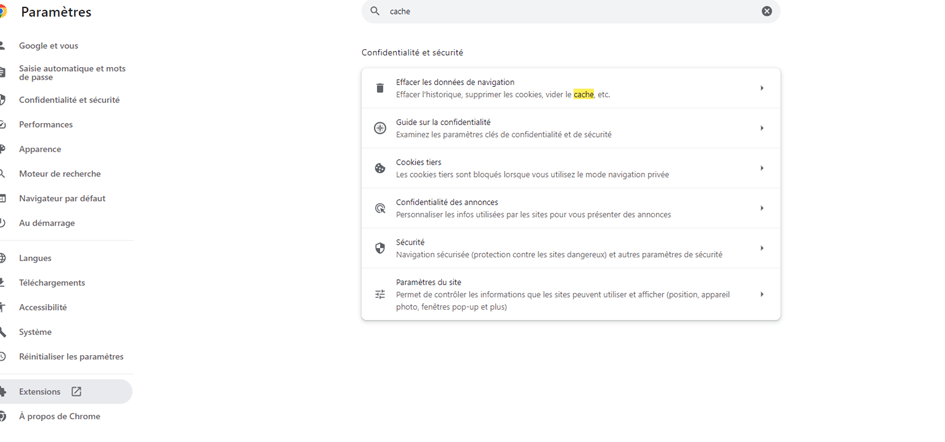Viewport: 945px width, 442px height.
Task: Click the trash icon for Effacer les données
Action: tap(380, 88)
